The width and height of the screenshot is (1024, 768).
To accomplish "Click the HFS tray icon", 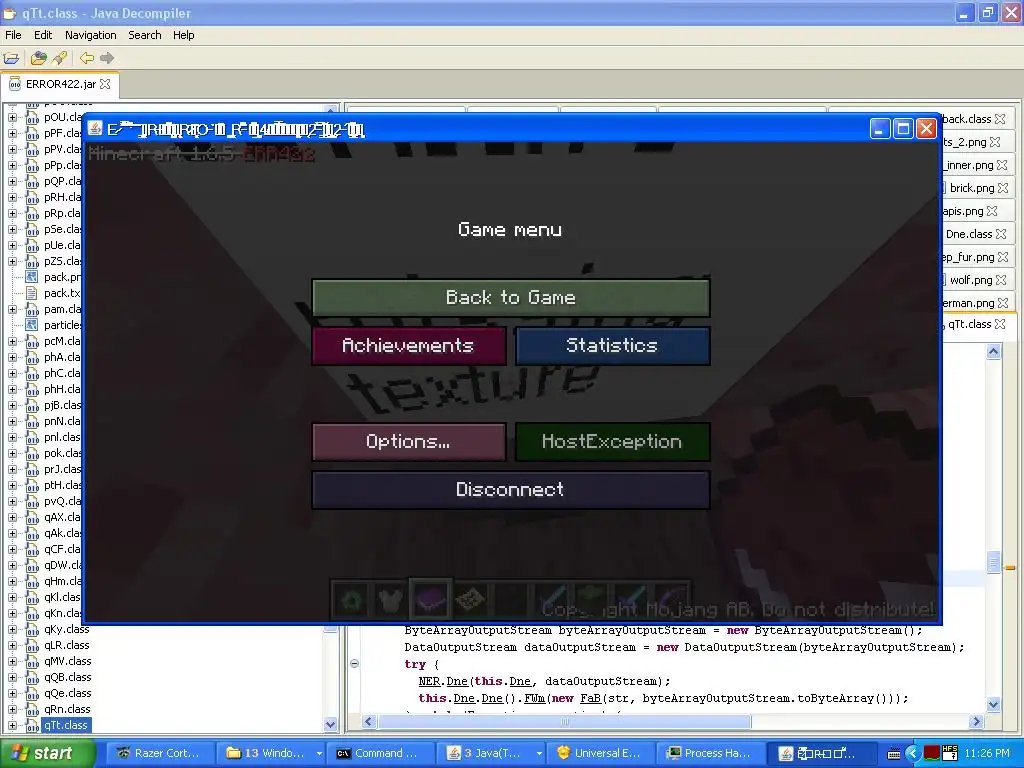I will pyautogui.click(x=950, y=753).
